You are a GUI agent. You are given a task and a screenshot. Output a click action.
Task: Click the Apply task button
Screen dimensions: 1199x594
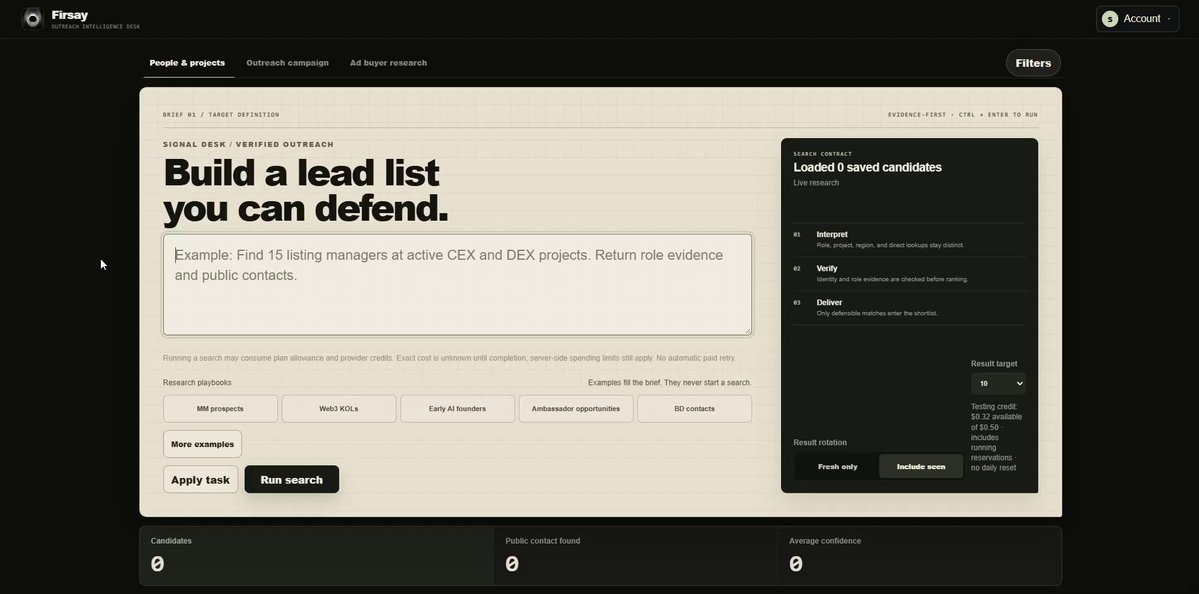pyautogui.click(x=200, y=480)
